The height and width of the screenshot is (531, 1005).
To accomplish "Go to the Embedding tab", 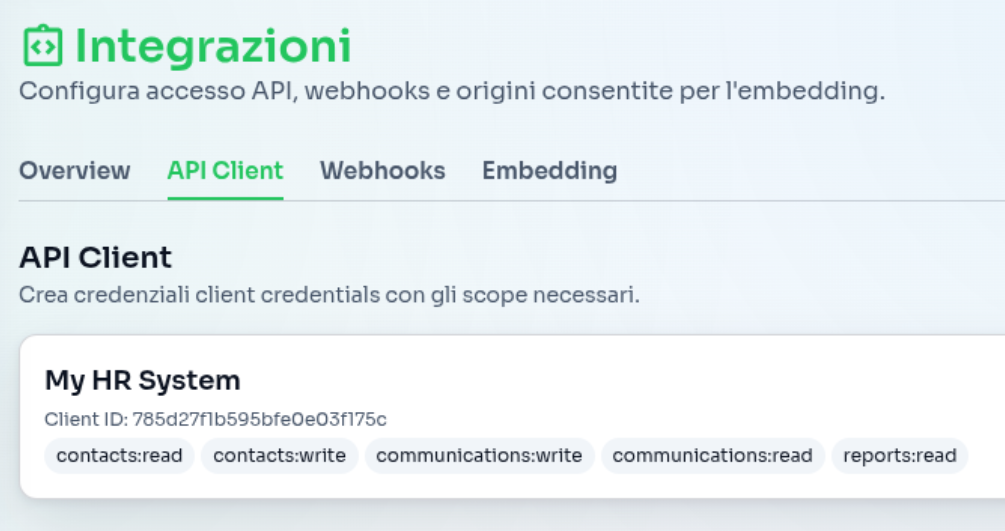I will (549, 170).
